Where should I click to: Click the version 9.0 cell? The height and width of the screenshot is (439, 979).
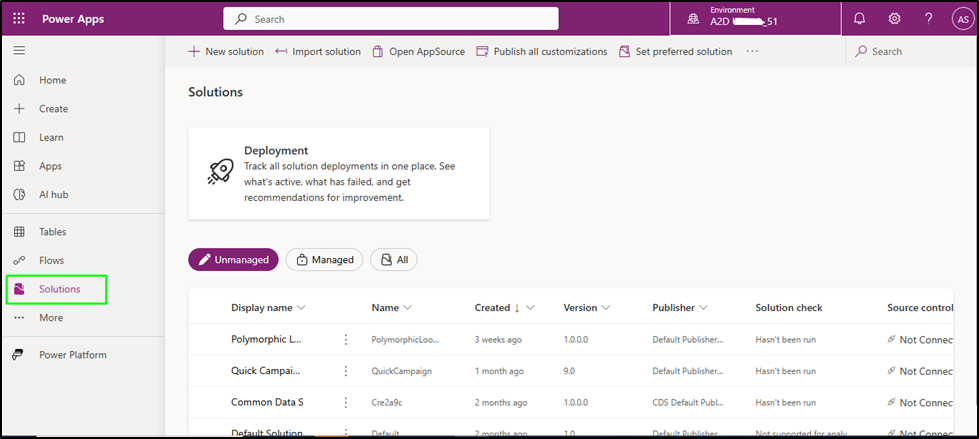[x=569, y=371]
